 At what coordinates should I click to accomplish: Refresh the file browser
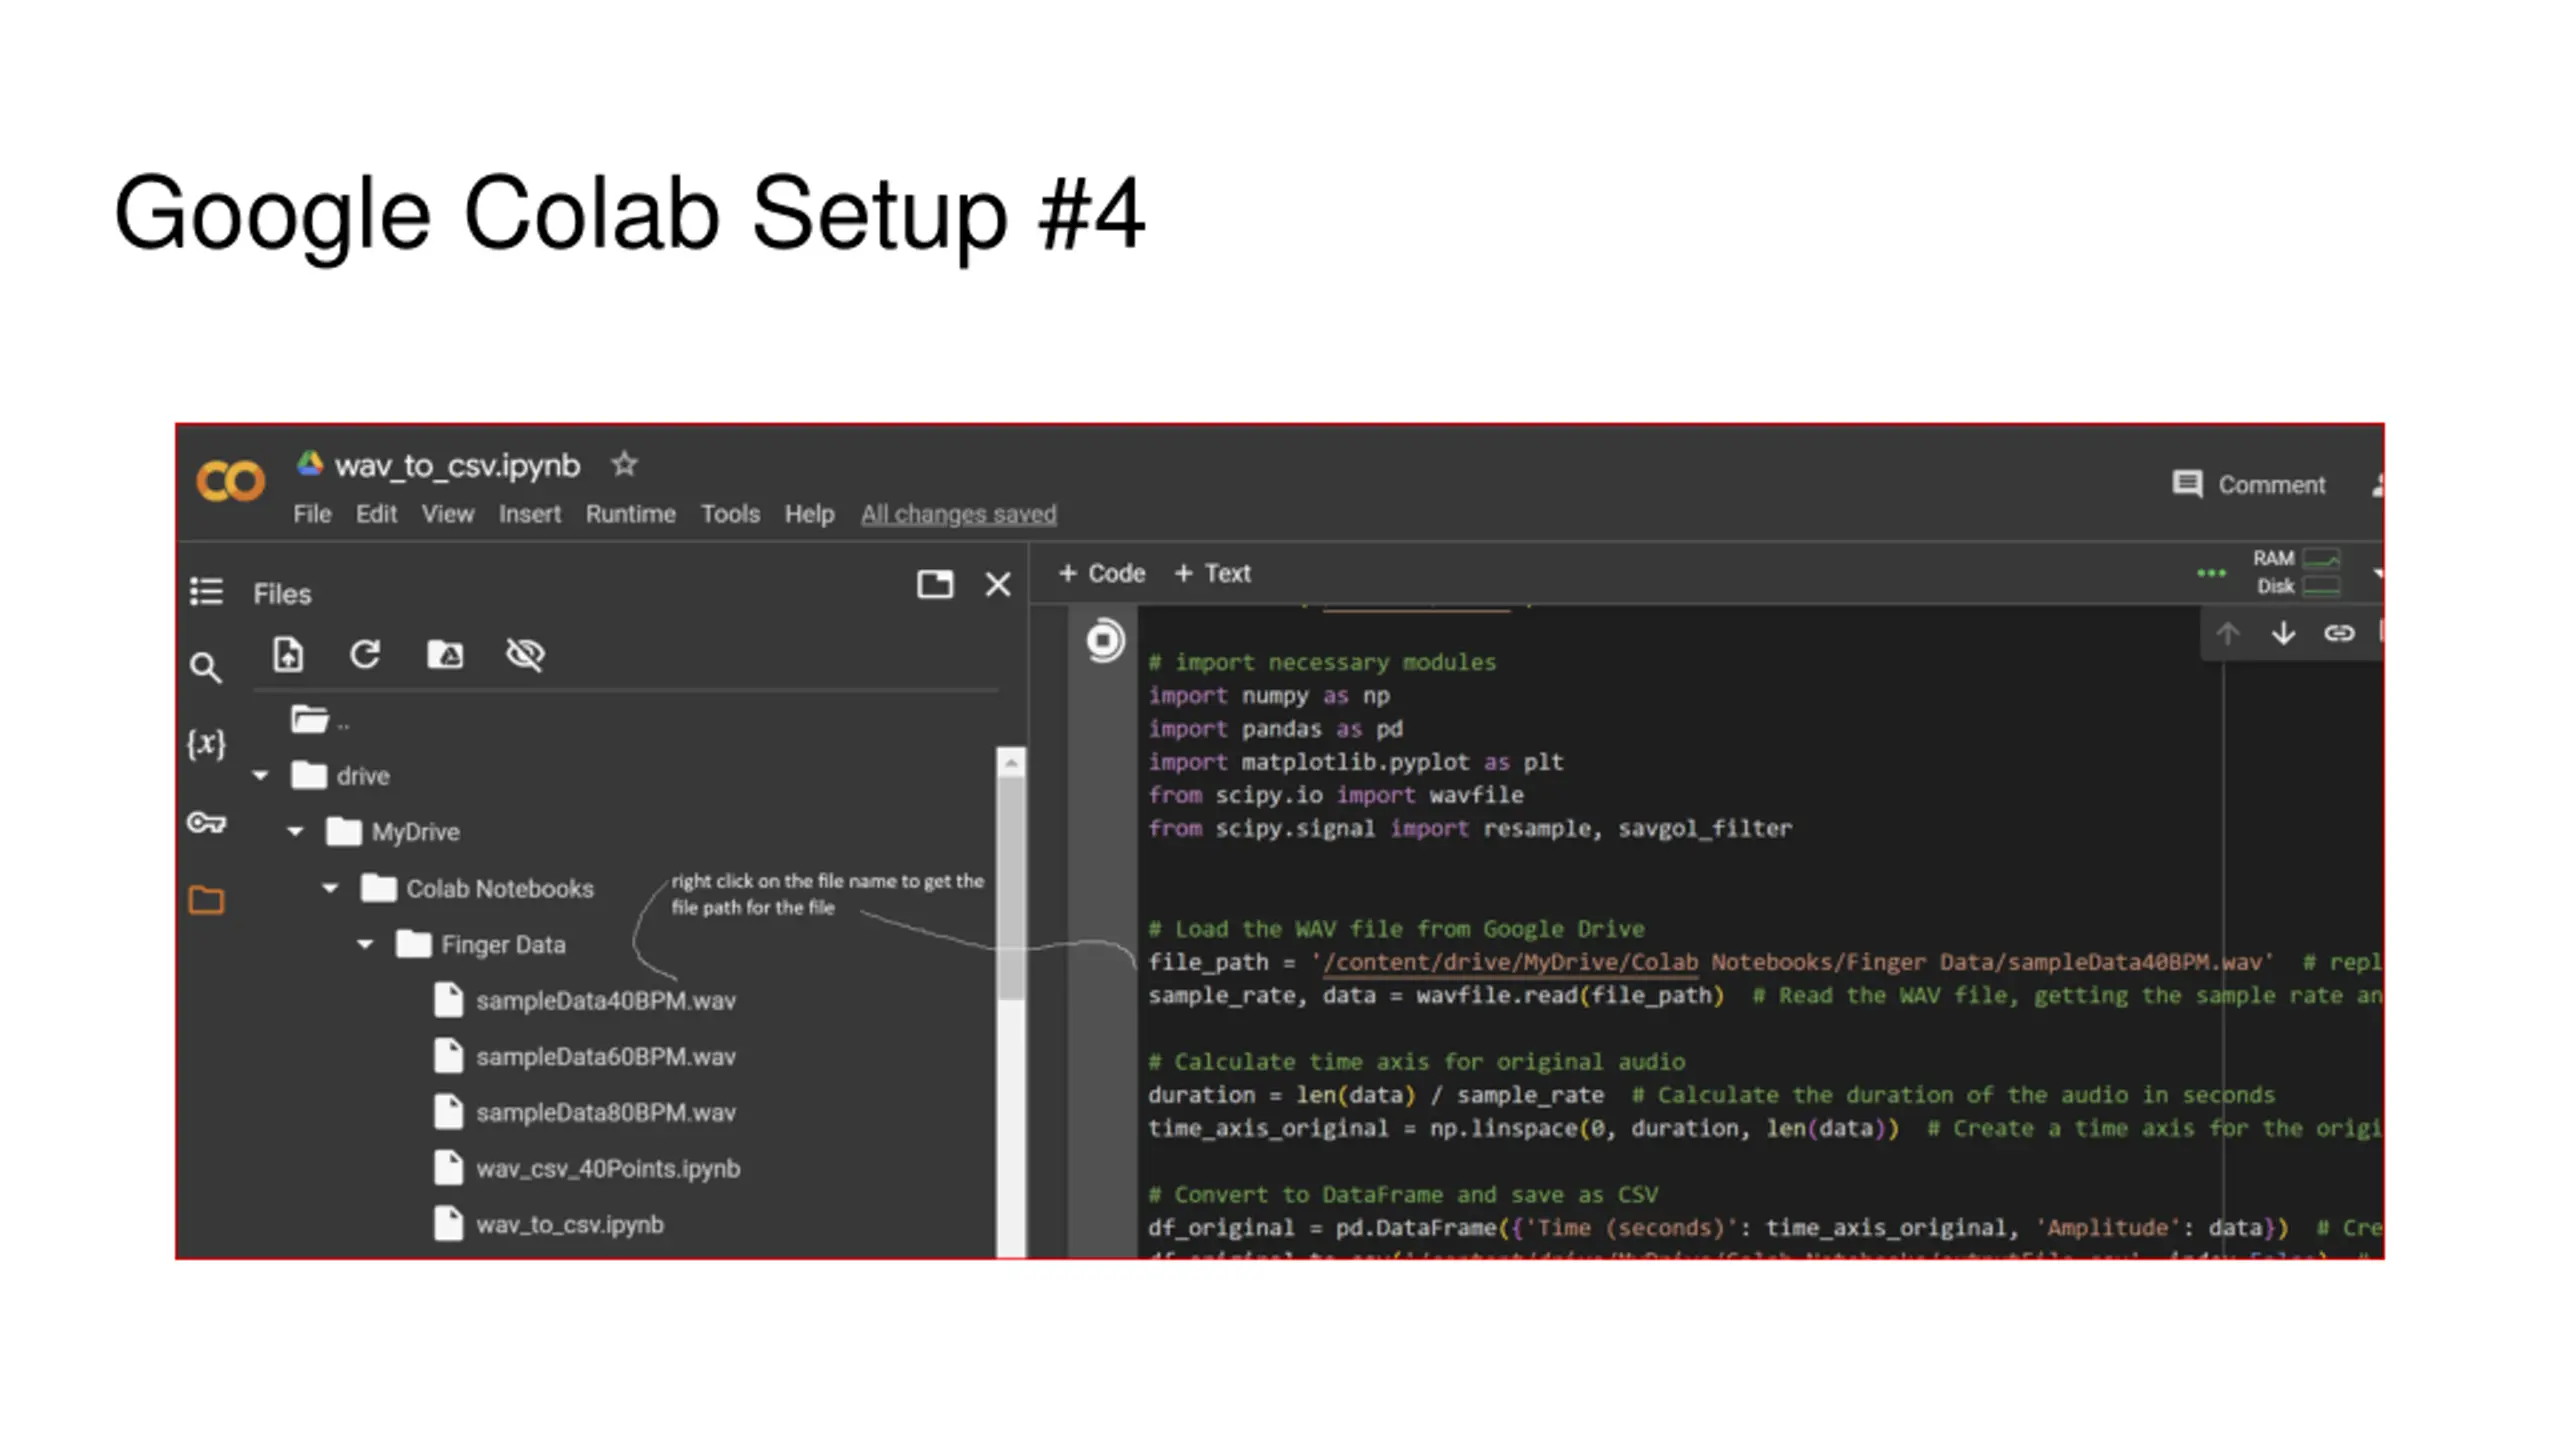[x=365, y=655]
